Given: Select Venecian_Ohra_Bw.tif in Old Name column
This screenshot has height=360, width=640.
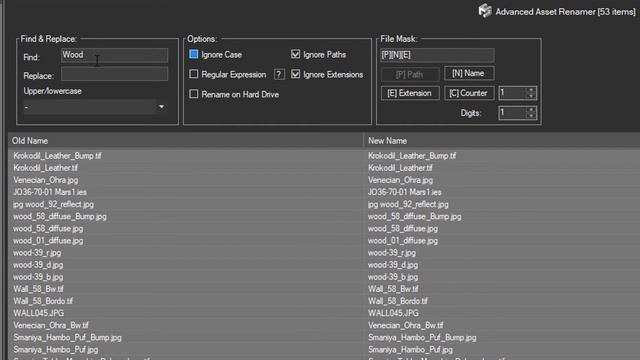Looking at the screenshot, I should click(51, 325).
